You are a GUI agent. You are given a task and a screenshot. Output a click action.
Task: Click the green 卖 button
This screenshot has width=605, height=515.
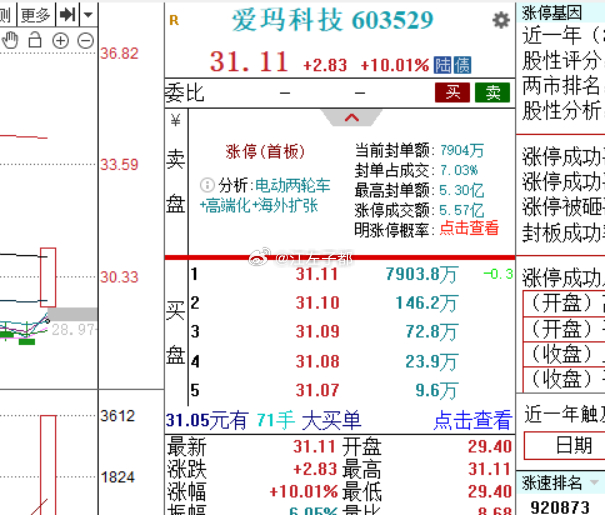(x=493, y=93)
